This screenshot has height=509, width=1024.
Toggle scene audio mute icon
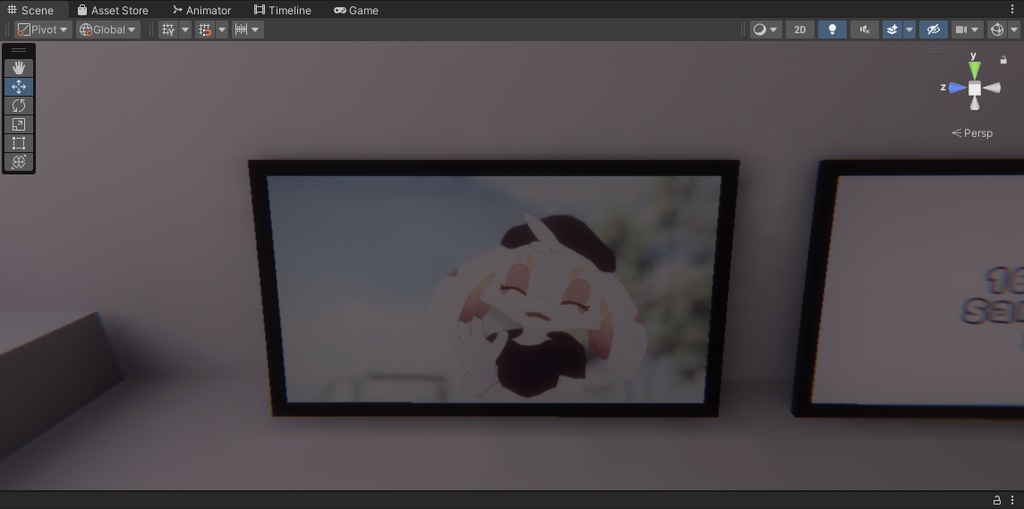click(x=865, y=29)
